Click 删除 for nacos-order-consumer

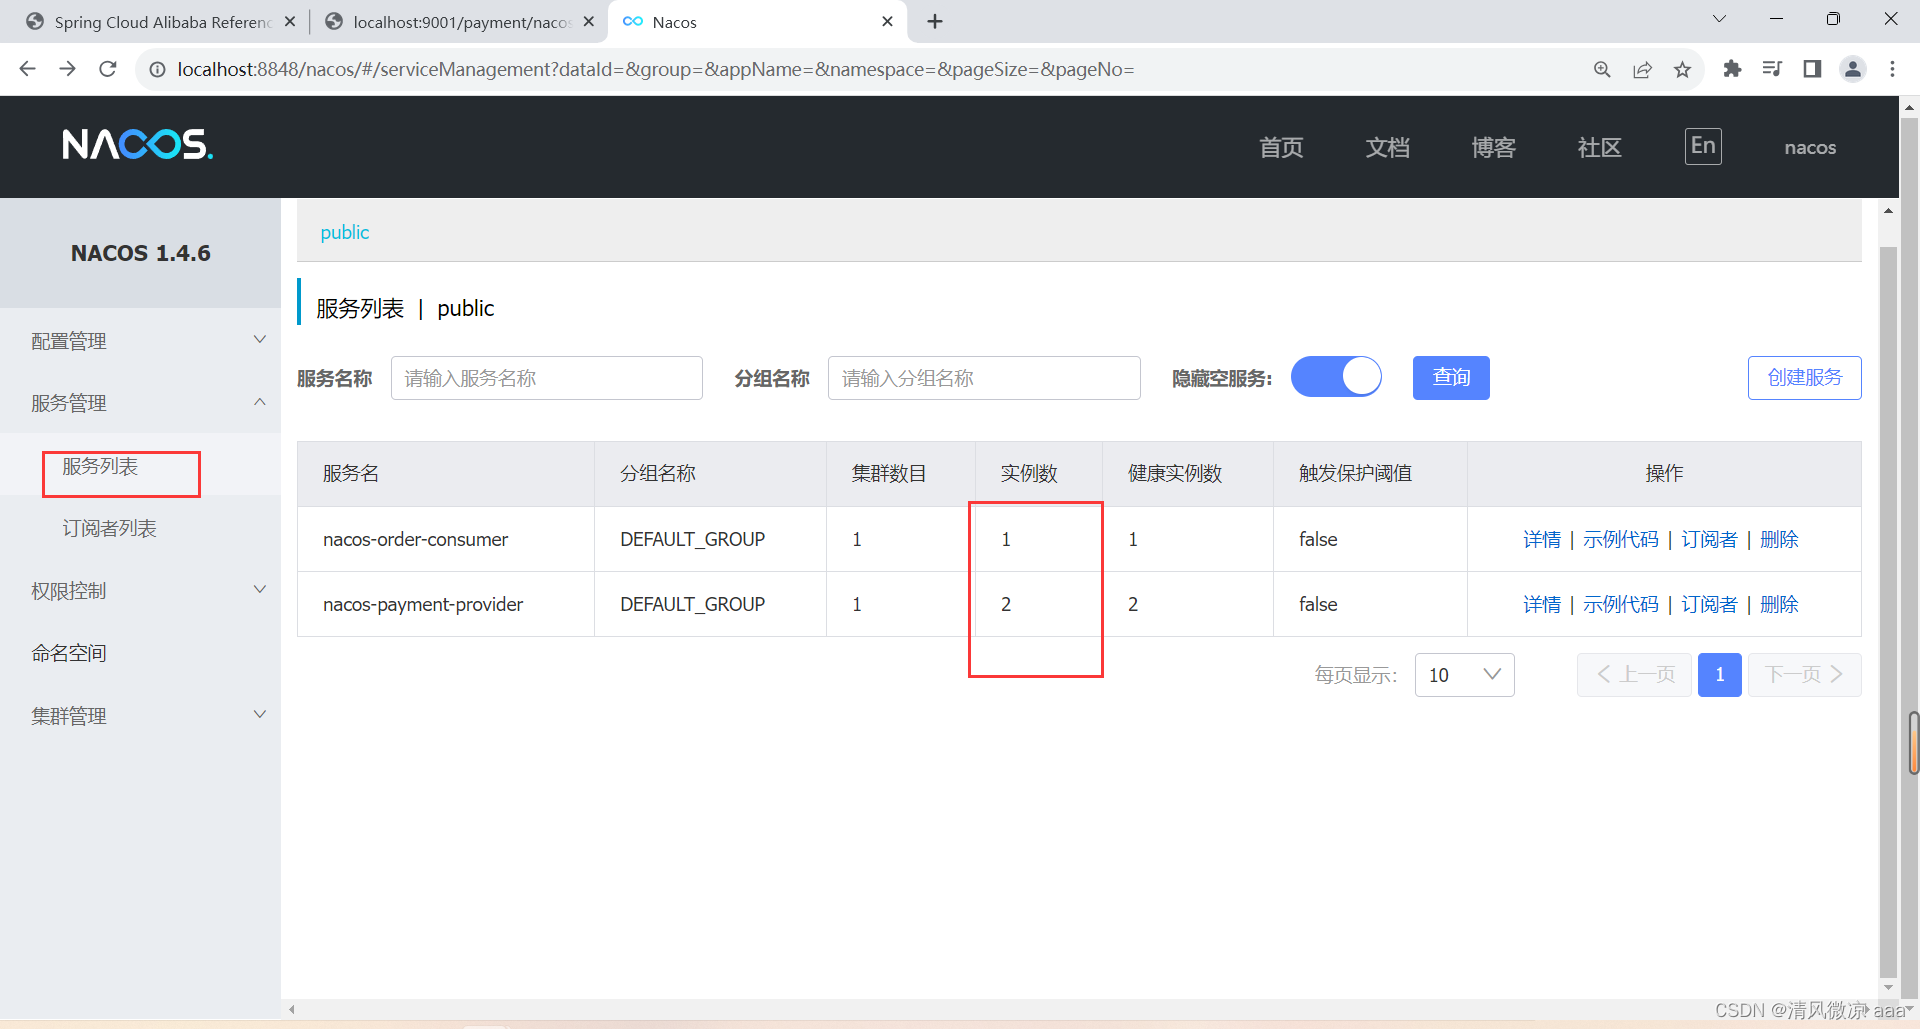click(x=1779, y=539)
